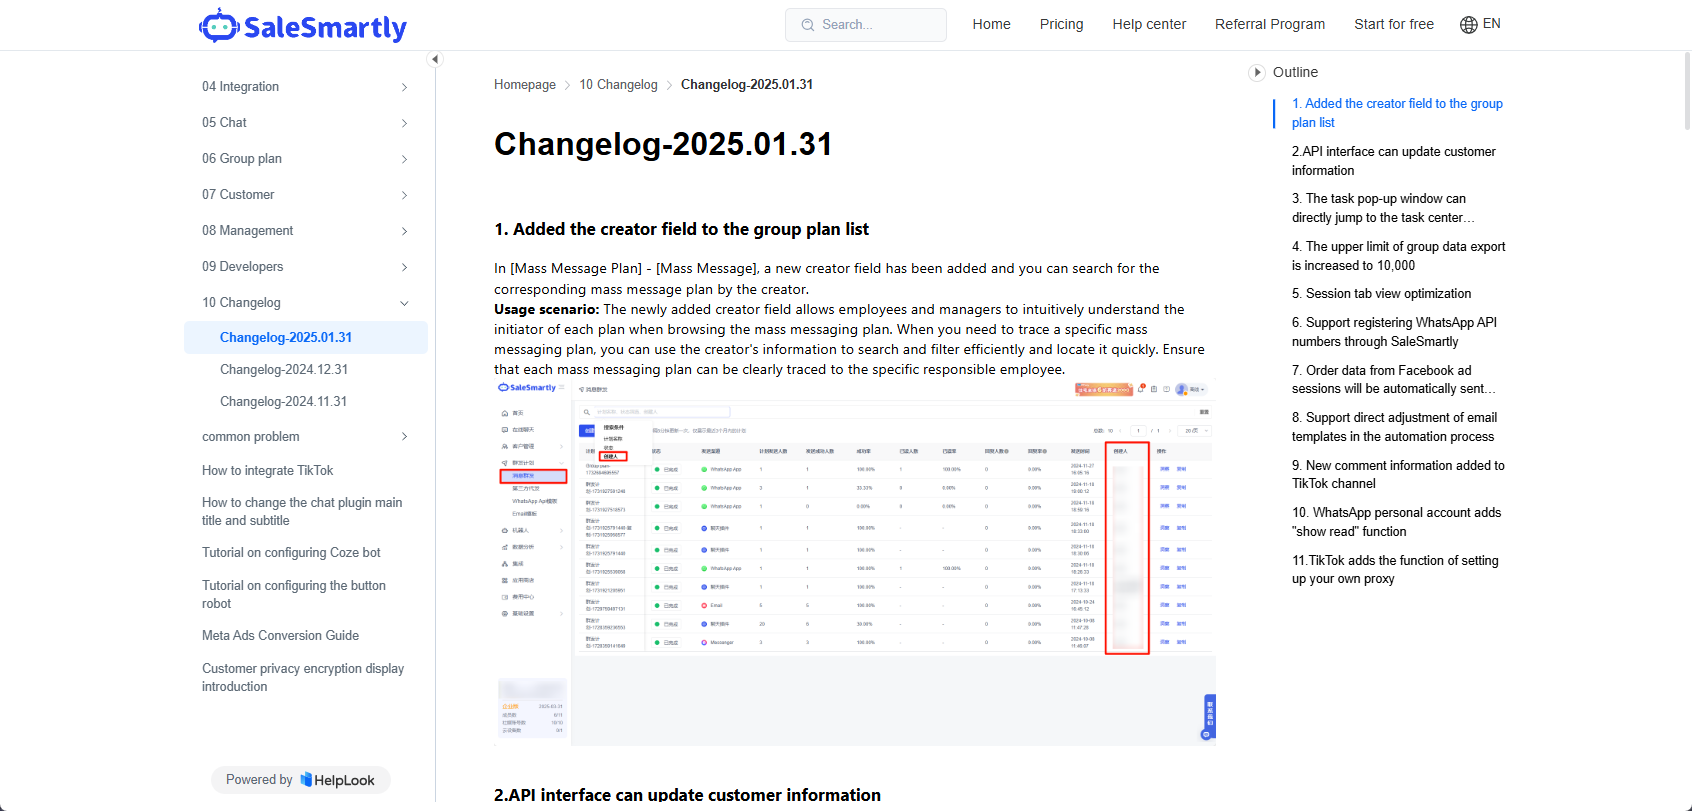Open the Referral Program page
Viewport: 1692px width, 811px height.
click(1270, 25)
